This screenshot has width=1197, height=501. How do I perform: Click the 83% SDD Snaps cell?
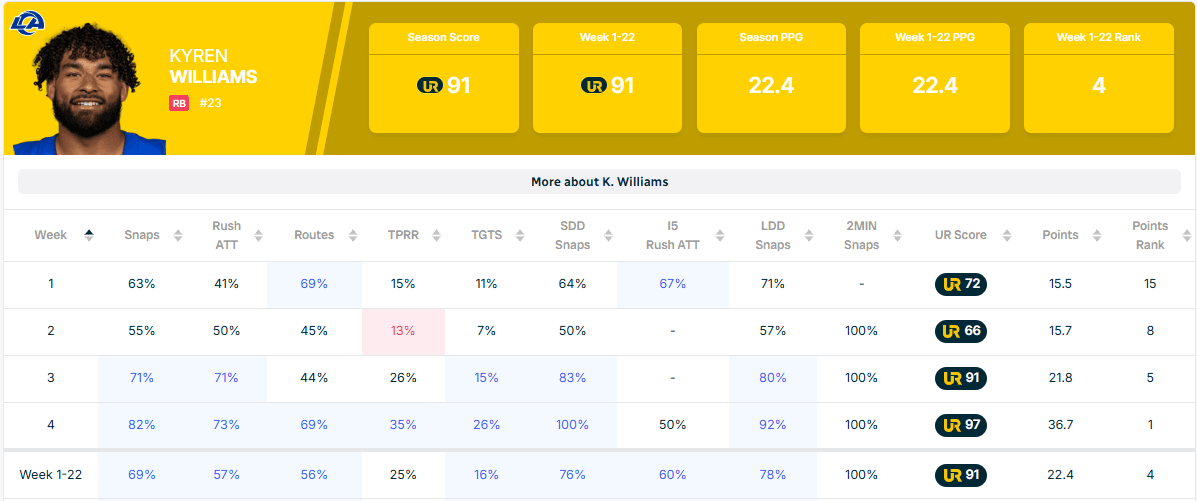point(572,378)
